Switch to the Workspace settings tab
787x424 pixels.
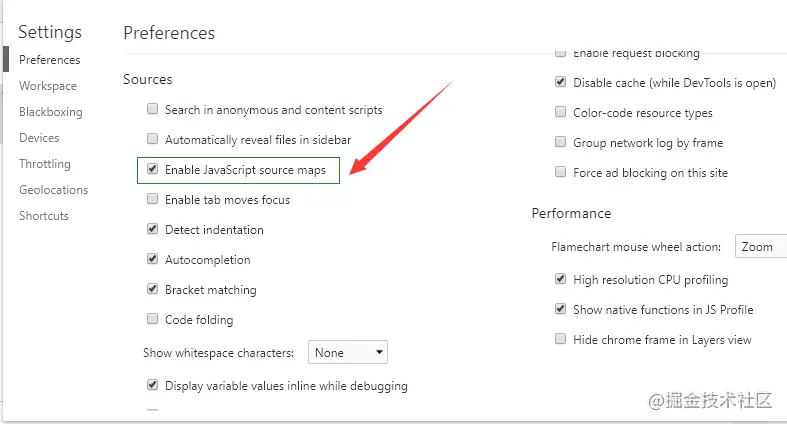tap(48, 86)
